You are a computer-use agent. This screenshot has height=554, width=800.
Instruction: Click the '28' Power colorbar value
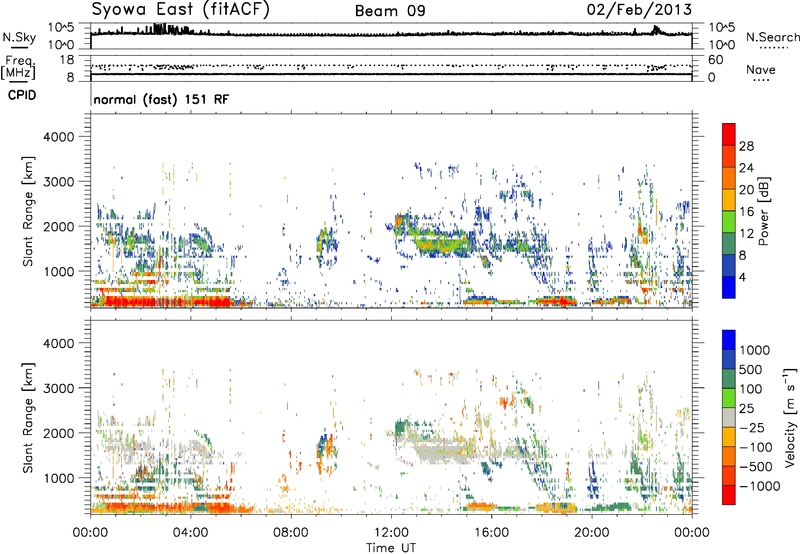pyautogui.click(x=746, y=146)
